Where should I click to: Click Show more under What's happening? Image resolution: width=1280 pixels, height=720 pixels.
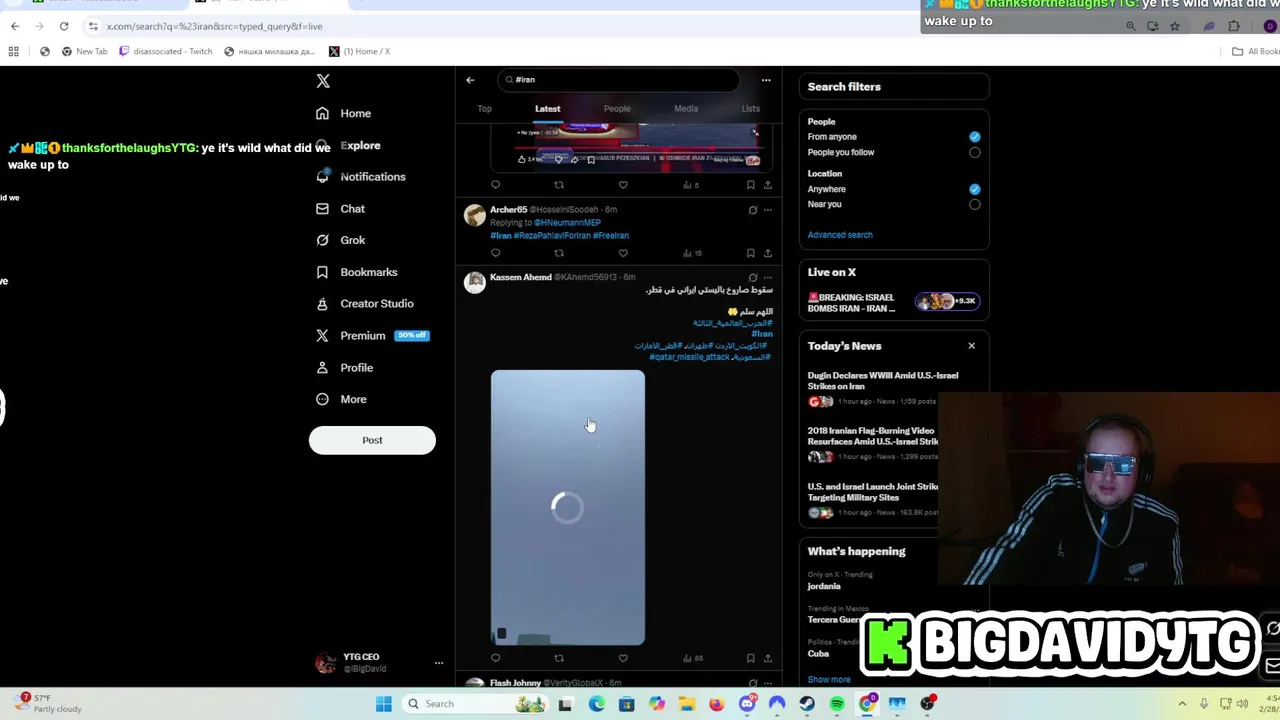tap(829, 680)
